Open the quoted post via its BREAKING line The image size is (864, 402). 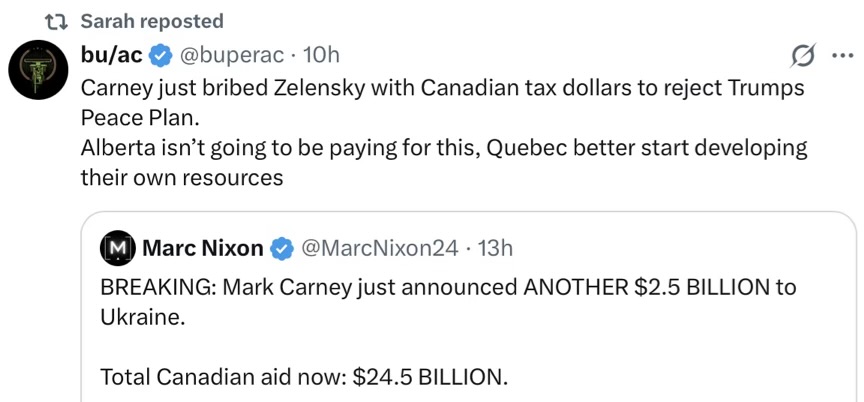pyautogui.click(x=448, y=288)
